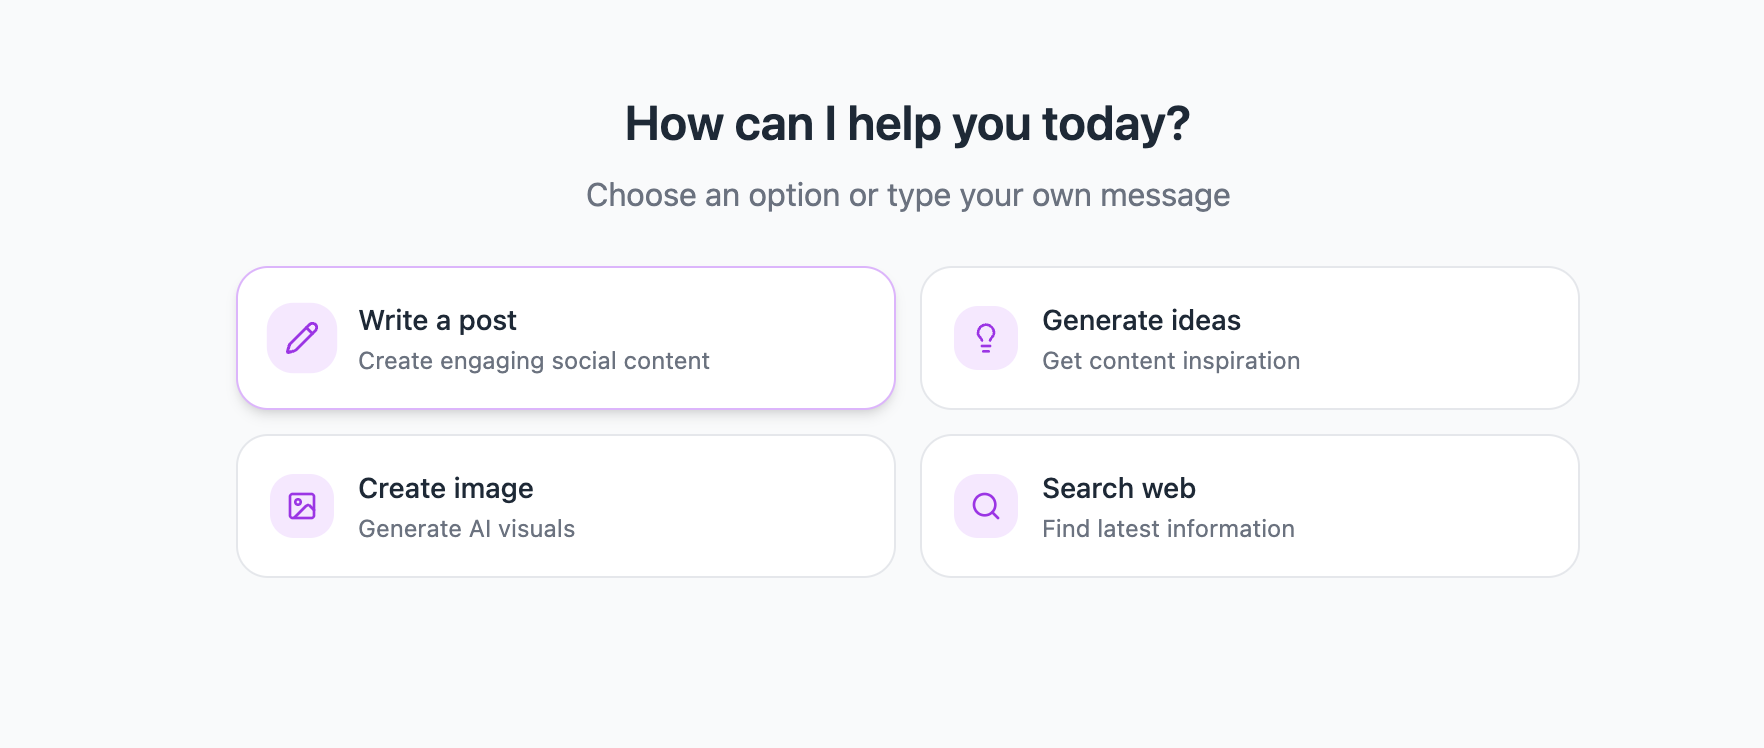Click the "Find latest information" subtitle
Screen dimensions: 1764x748
point(1167,529)
